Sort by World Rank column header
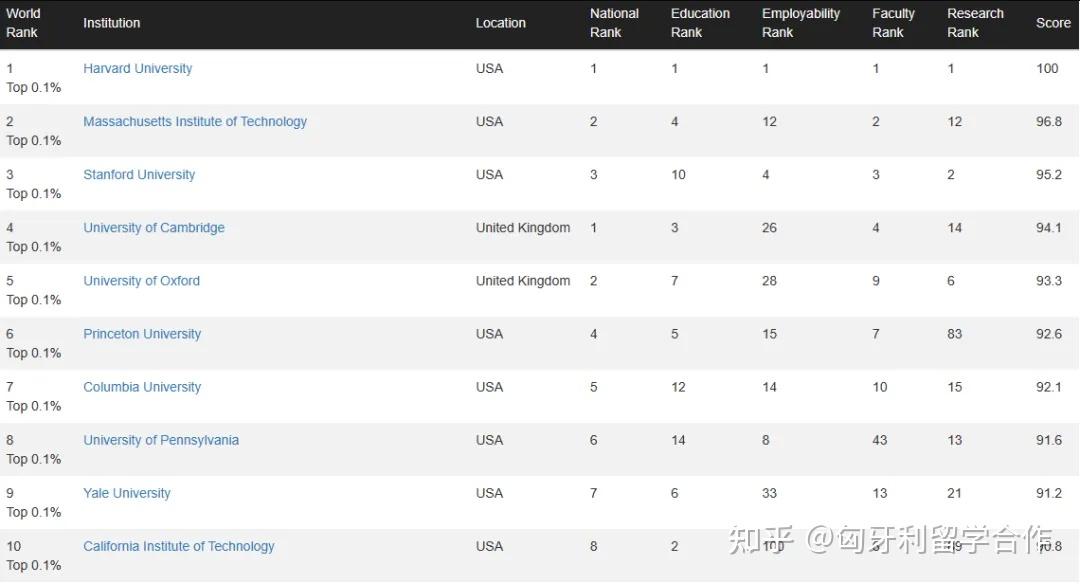 (23, 23)
